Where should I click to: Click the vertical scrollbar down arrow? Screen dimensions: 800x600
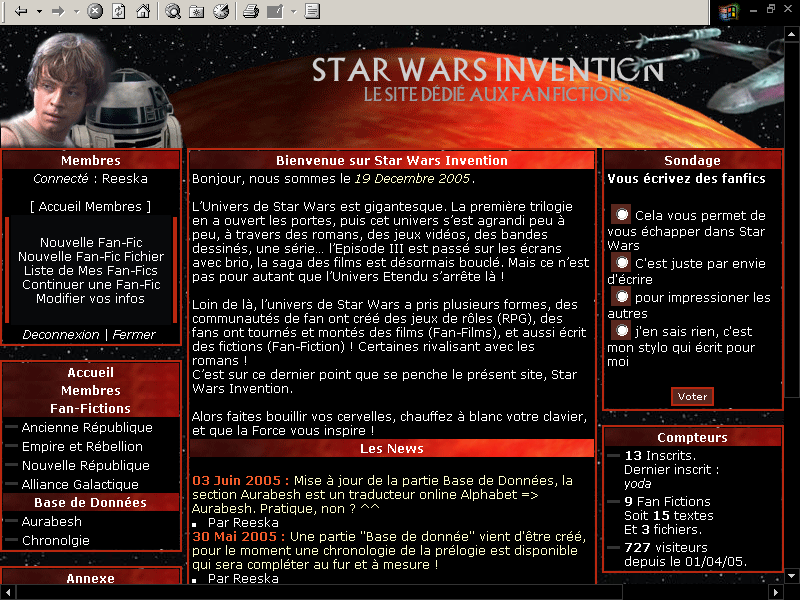click(x=791, y=576)
